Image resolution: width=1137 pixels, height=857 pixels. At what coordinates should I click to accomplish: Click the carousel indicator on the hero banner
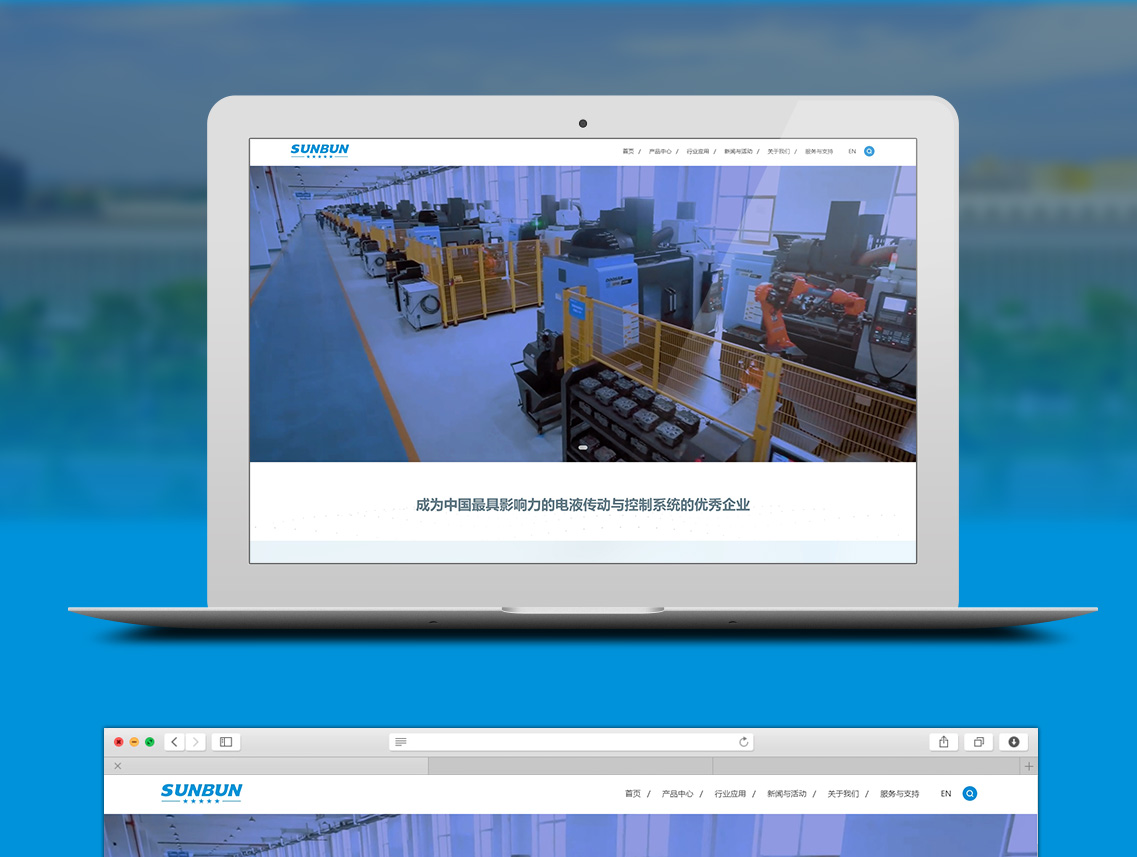click(x=583, y=447)
